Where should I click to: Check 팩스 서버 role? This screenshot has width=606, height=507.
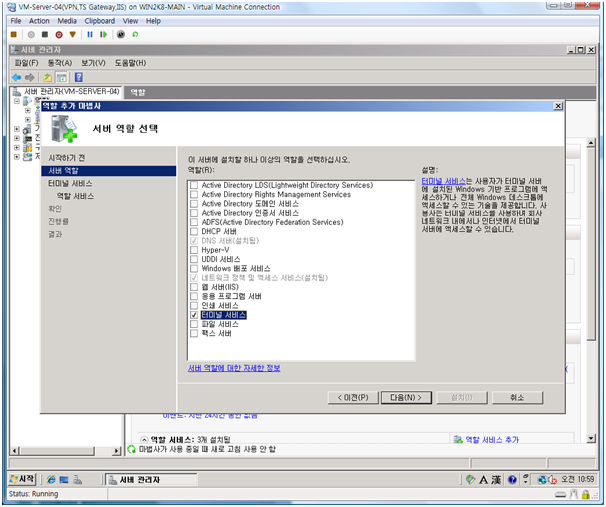pyautogui.click(x=194, y=333)
